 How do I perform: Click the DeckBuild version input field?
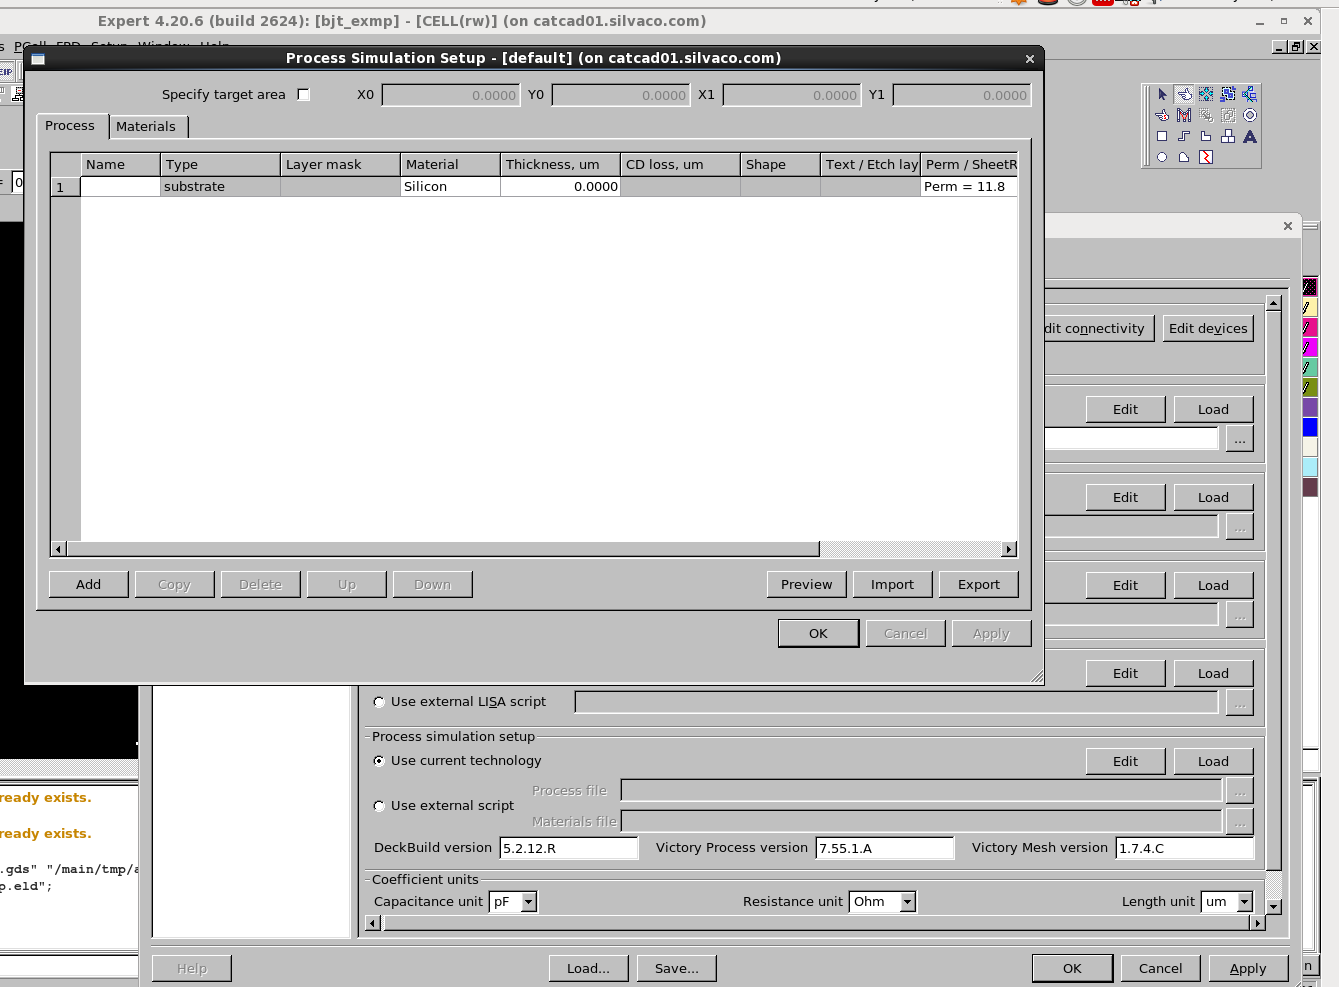pyautogui.click(x=568, y=848)
